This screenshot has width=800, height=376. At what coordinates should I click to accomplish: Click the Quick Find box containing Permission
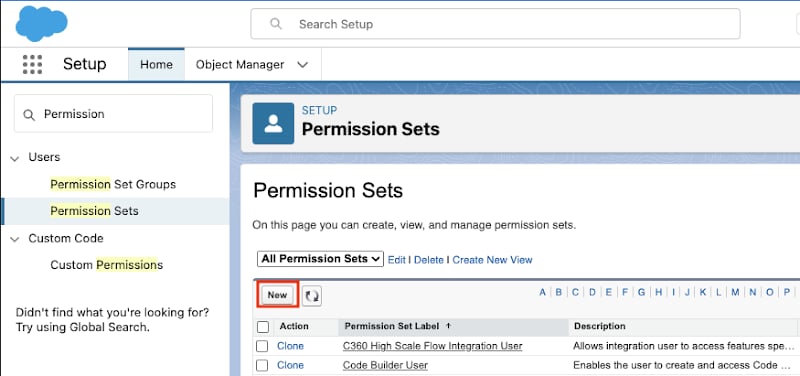(x=113, y=114)
